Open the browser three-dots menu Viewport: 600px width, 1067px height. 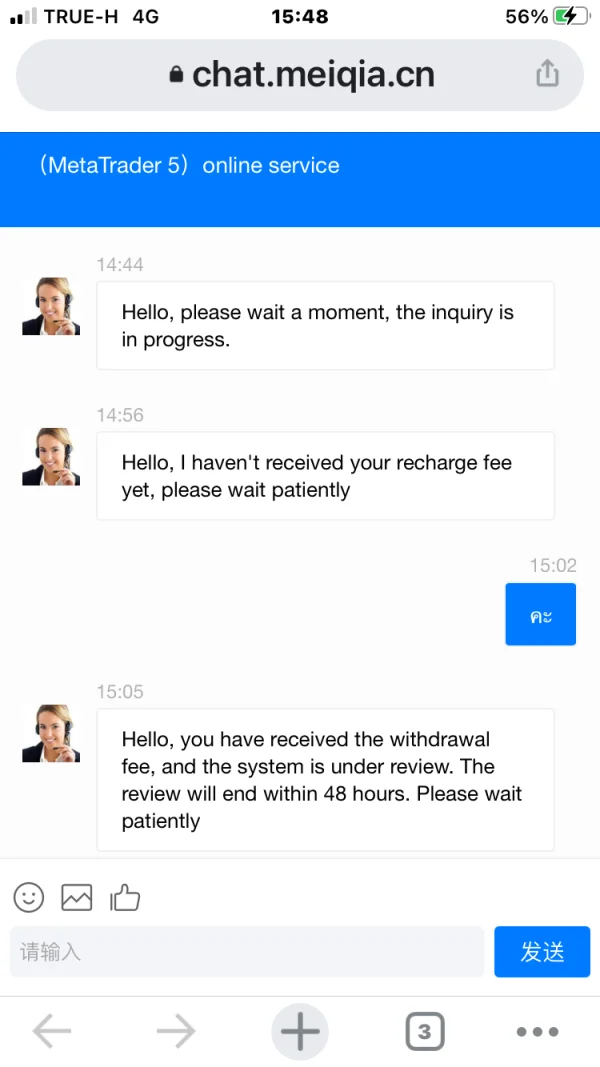pyautogui.click(x=537, y=1031)
